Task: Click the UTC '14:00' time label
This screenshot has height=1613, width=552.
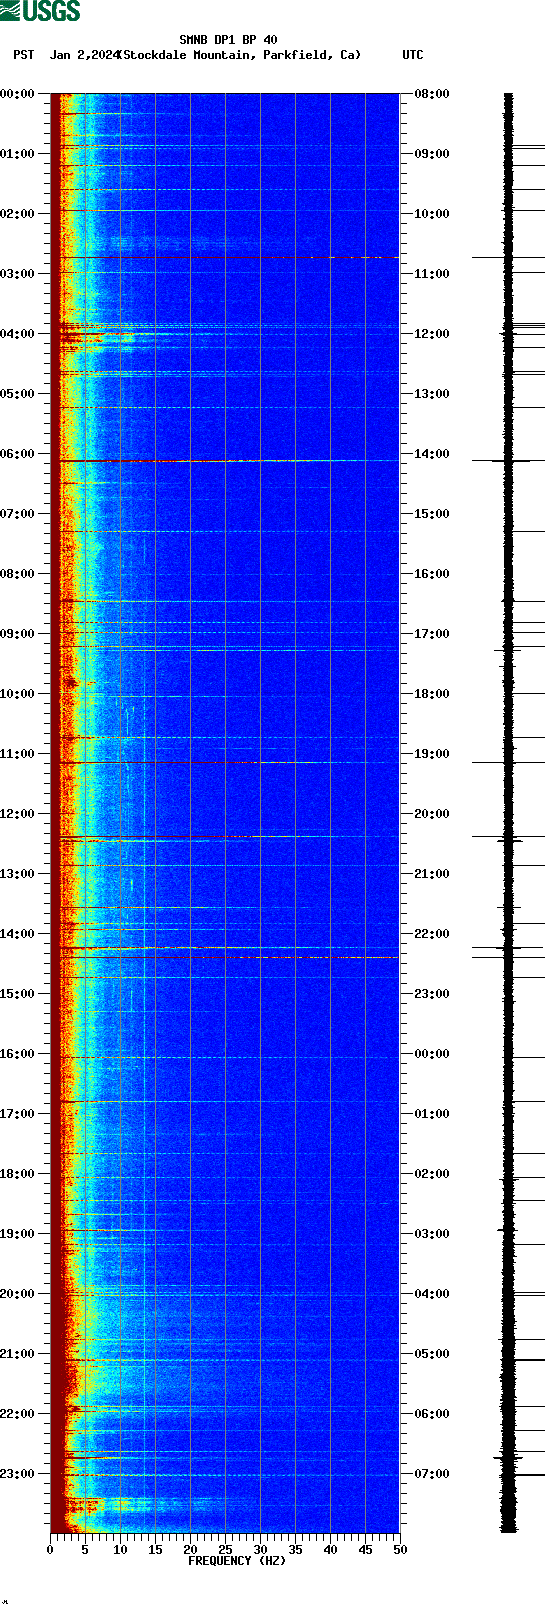Action: [x=432, y=454]
